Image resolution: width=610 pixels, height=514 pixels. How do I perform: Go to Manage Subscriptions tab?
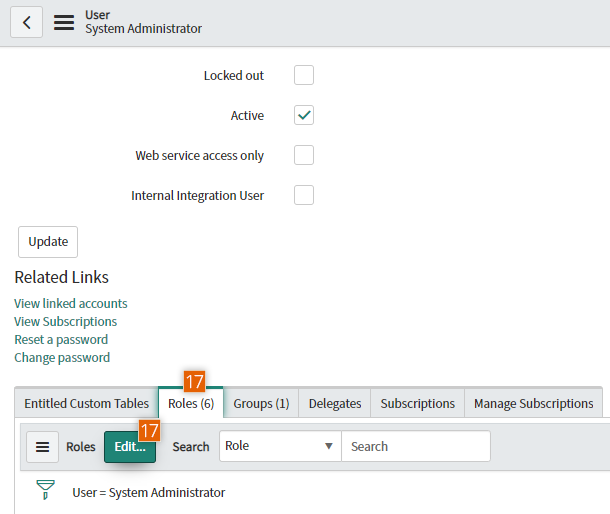(533, 403)
